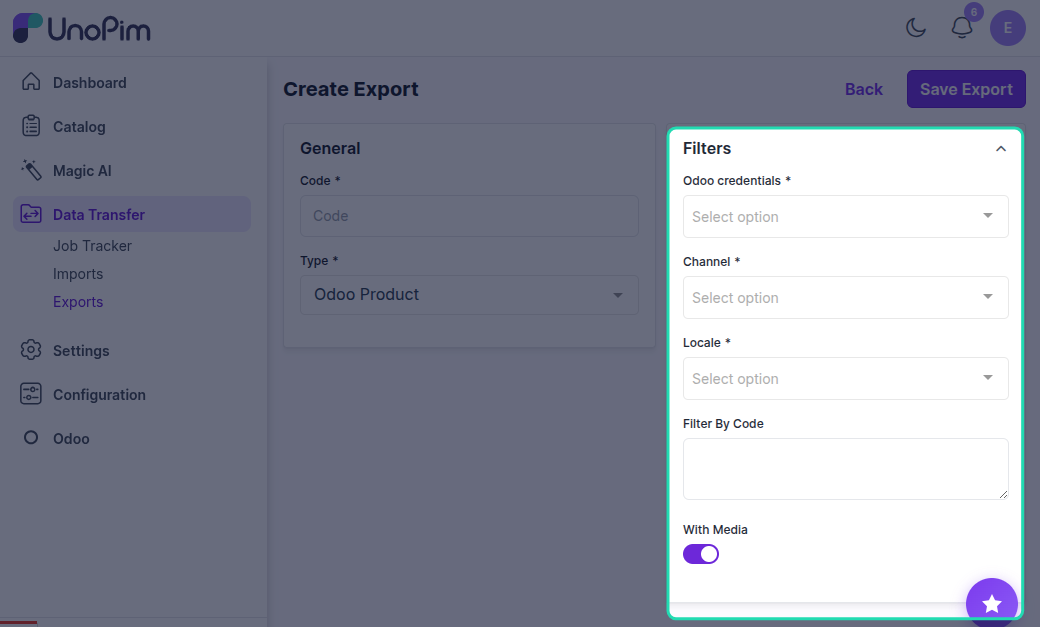Screen dimensions: 1040x627
Task: Click the Configuration sliders icon
Action: pos(31,393)
